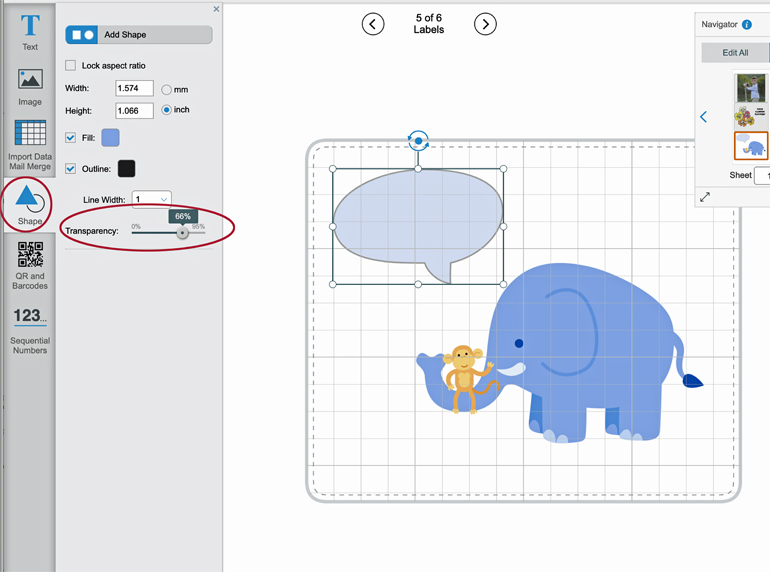
Task: Go to the previous label
Action: click(x=373, y=24)
